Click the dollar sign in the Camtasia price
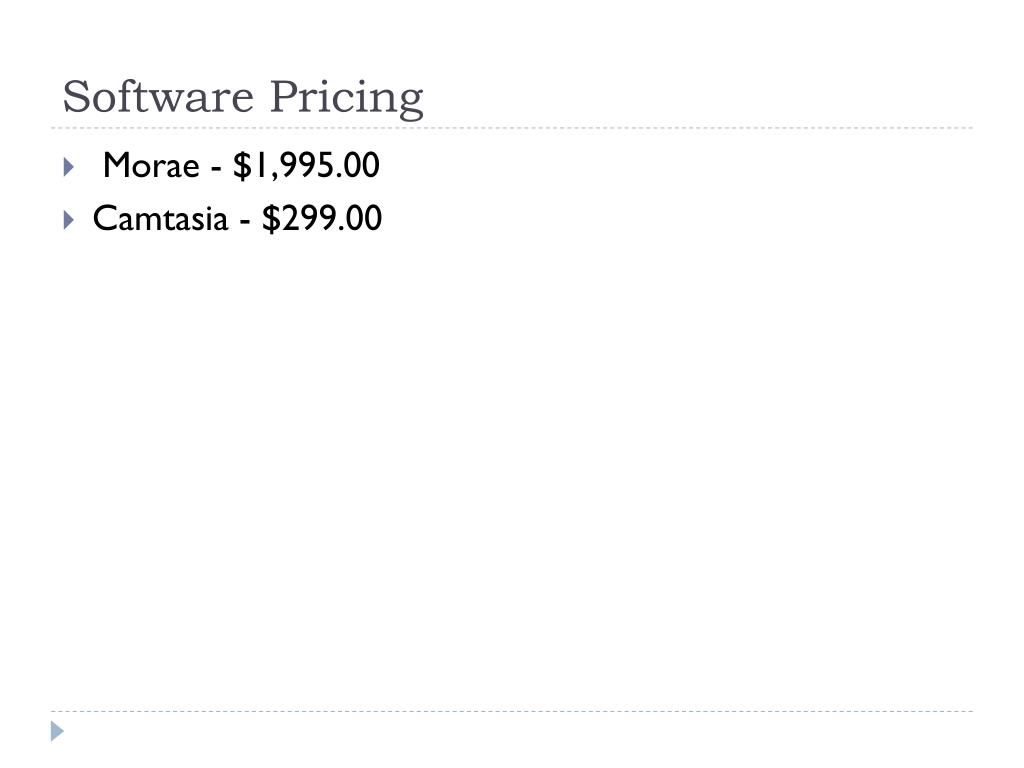Screen dimensions: 1024x768 (x=271, y=219)
